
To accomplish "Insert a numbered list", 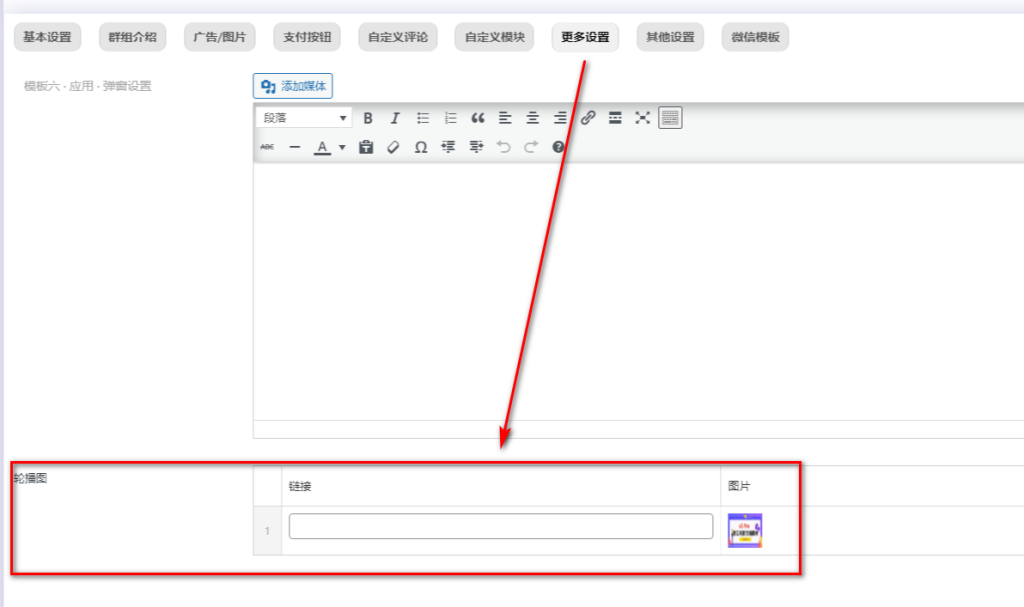I will pyautogui.click(x=450, y=118).
